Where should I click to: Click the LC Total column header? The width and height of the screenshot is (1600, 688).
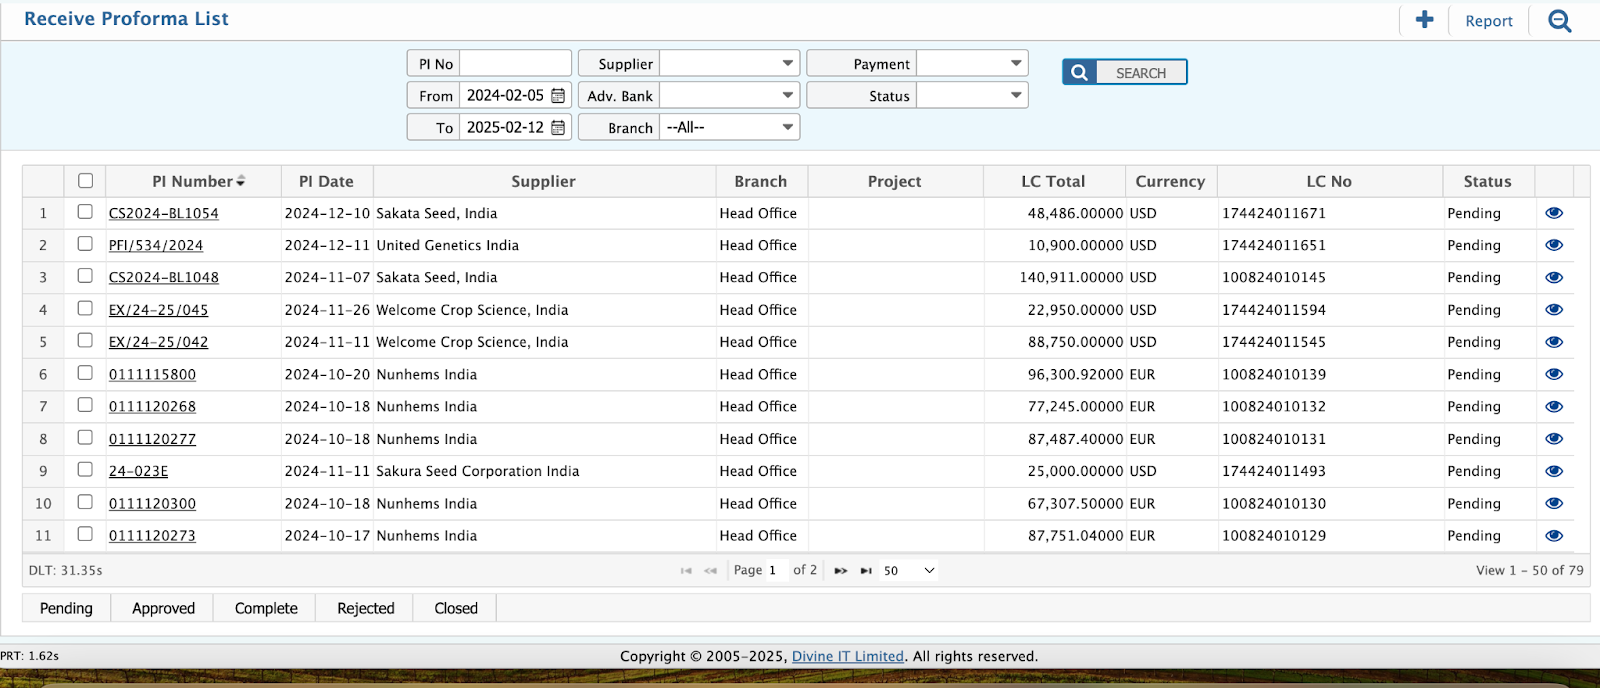click(1053, 181)
